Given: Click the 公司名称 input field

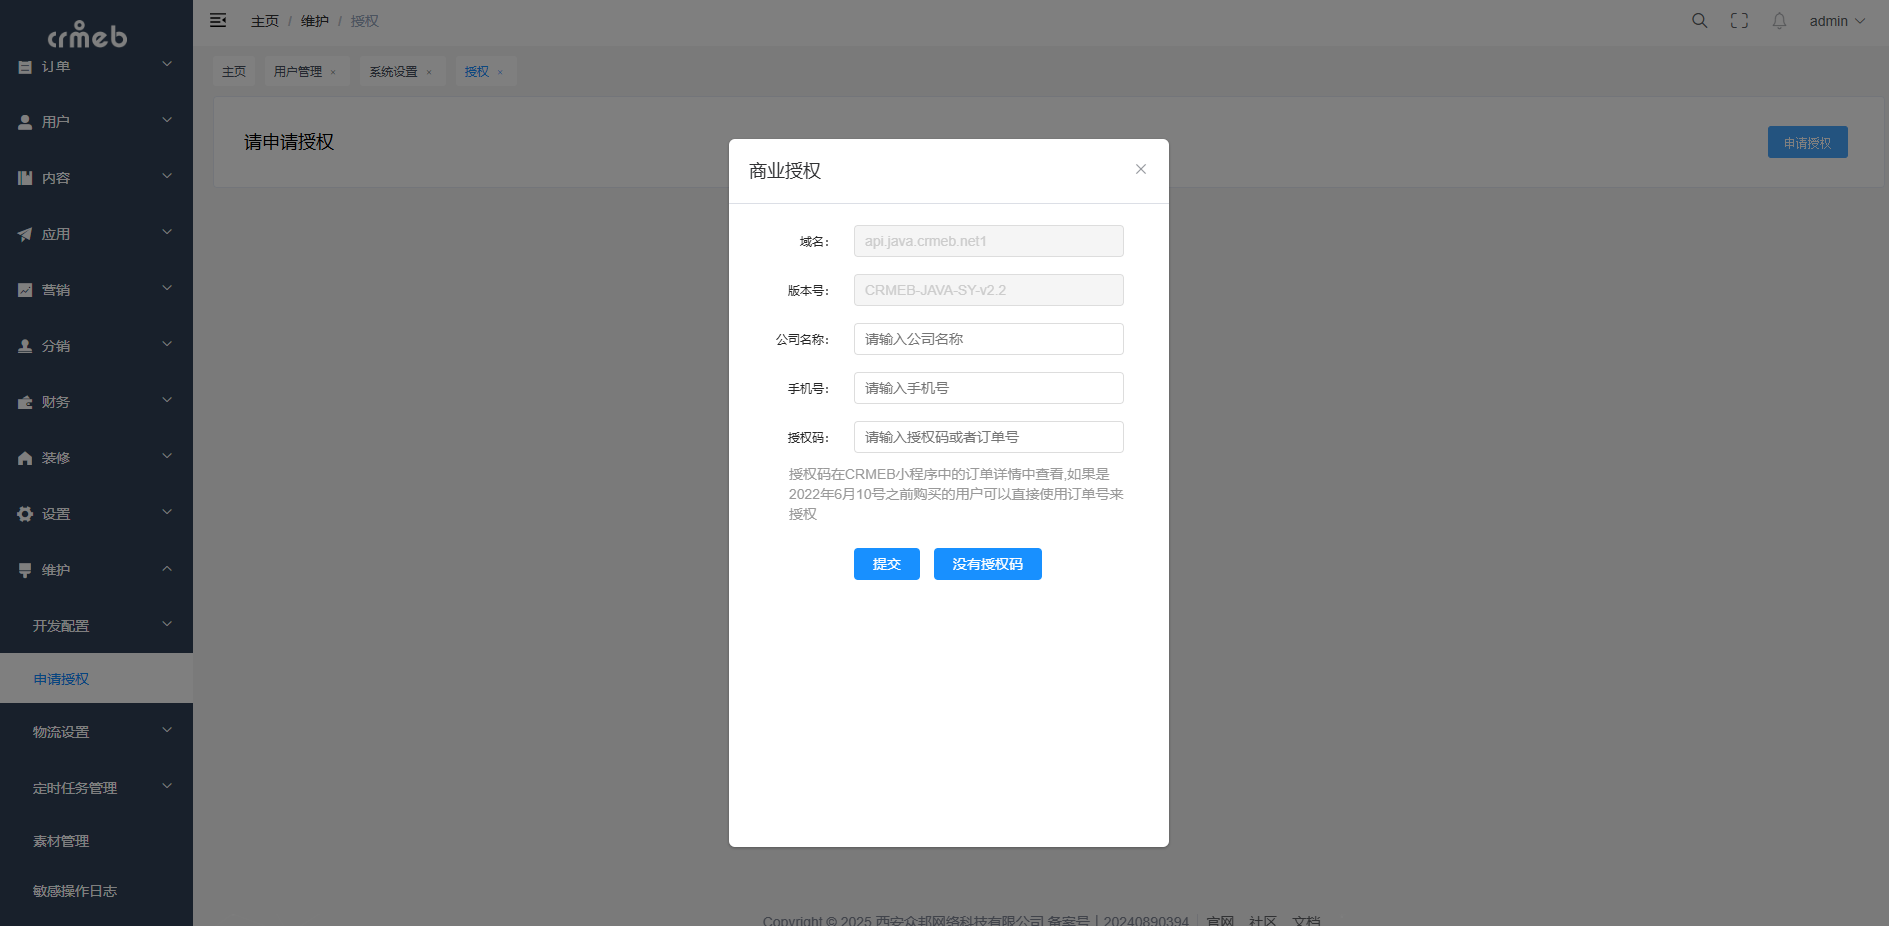Looking at the screenshot, I should click(988, 339).
